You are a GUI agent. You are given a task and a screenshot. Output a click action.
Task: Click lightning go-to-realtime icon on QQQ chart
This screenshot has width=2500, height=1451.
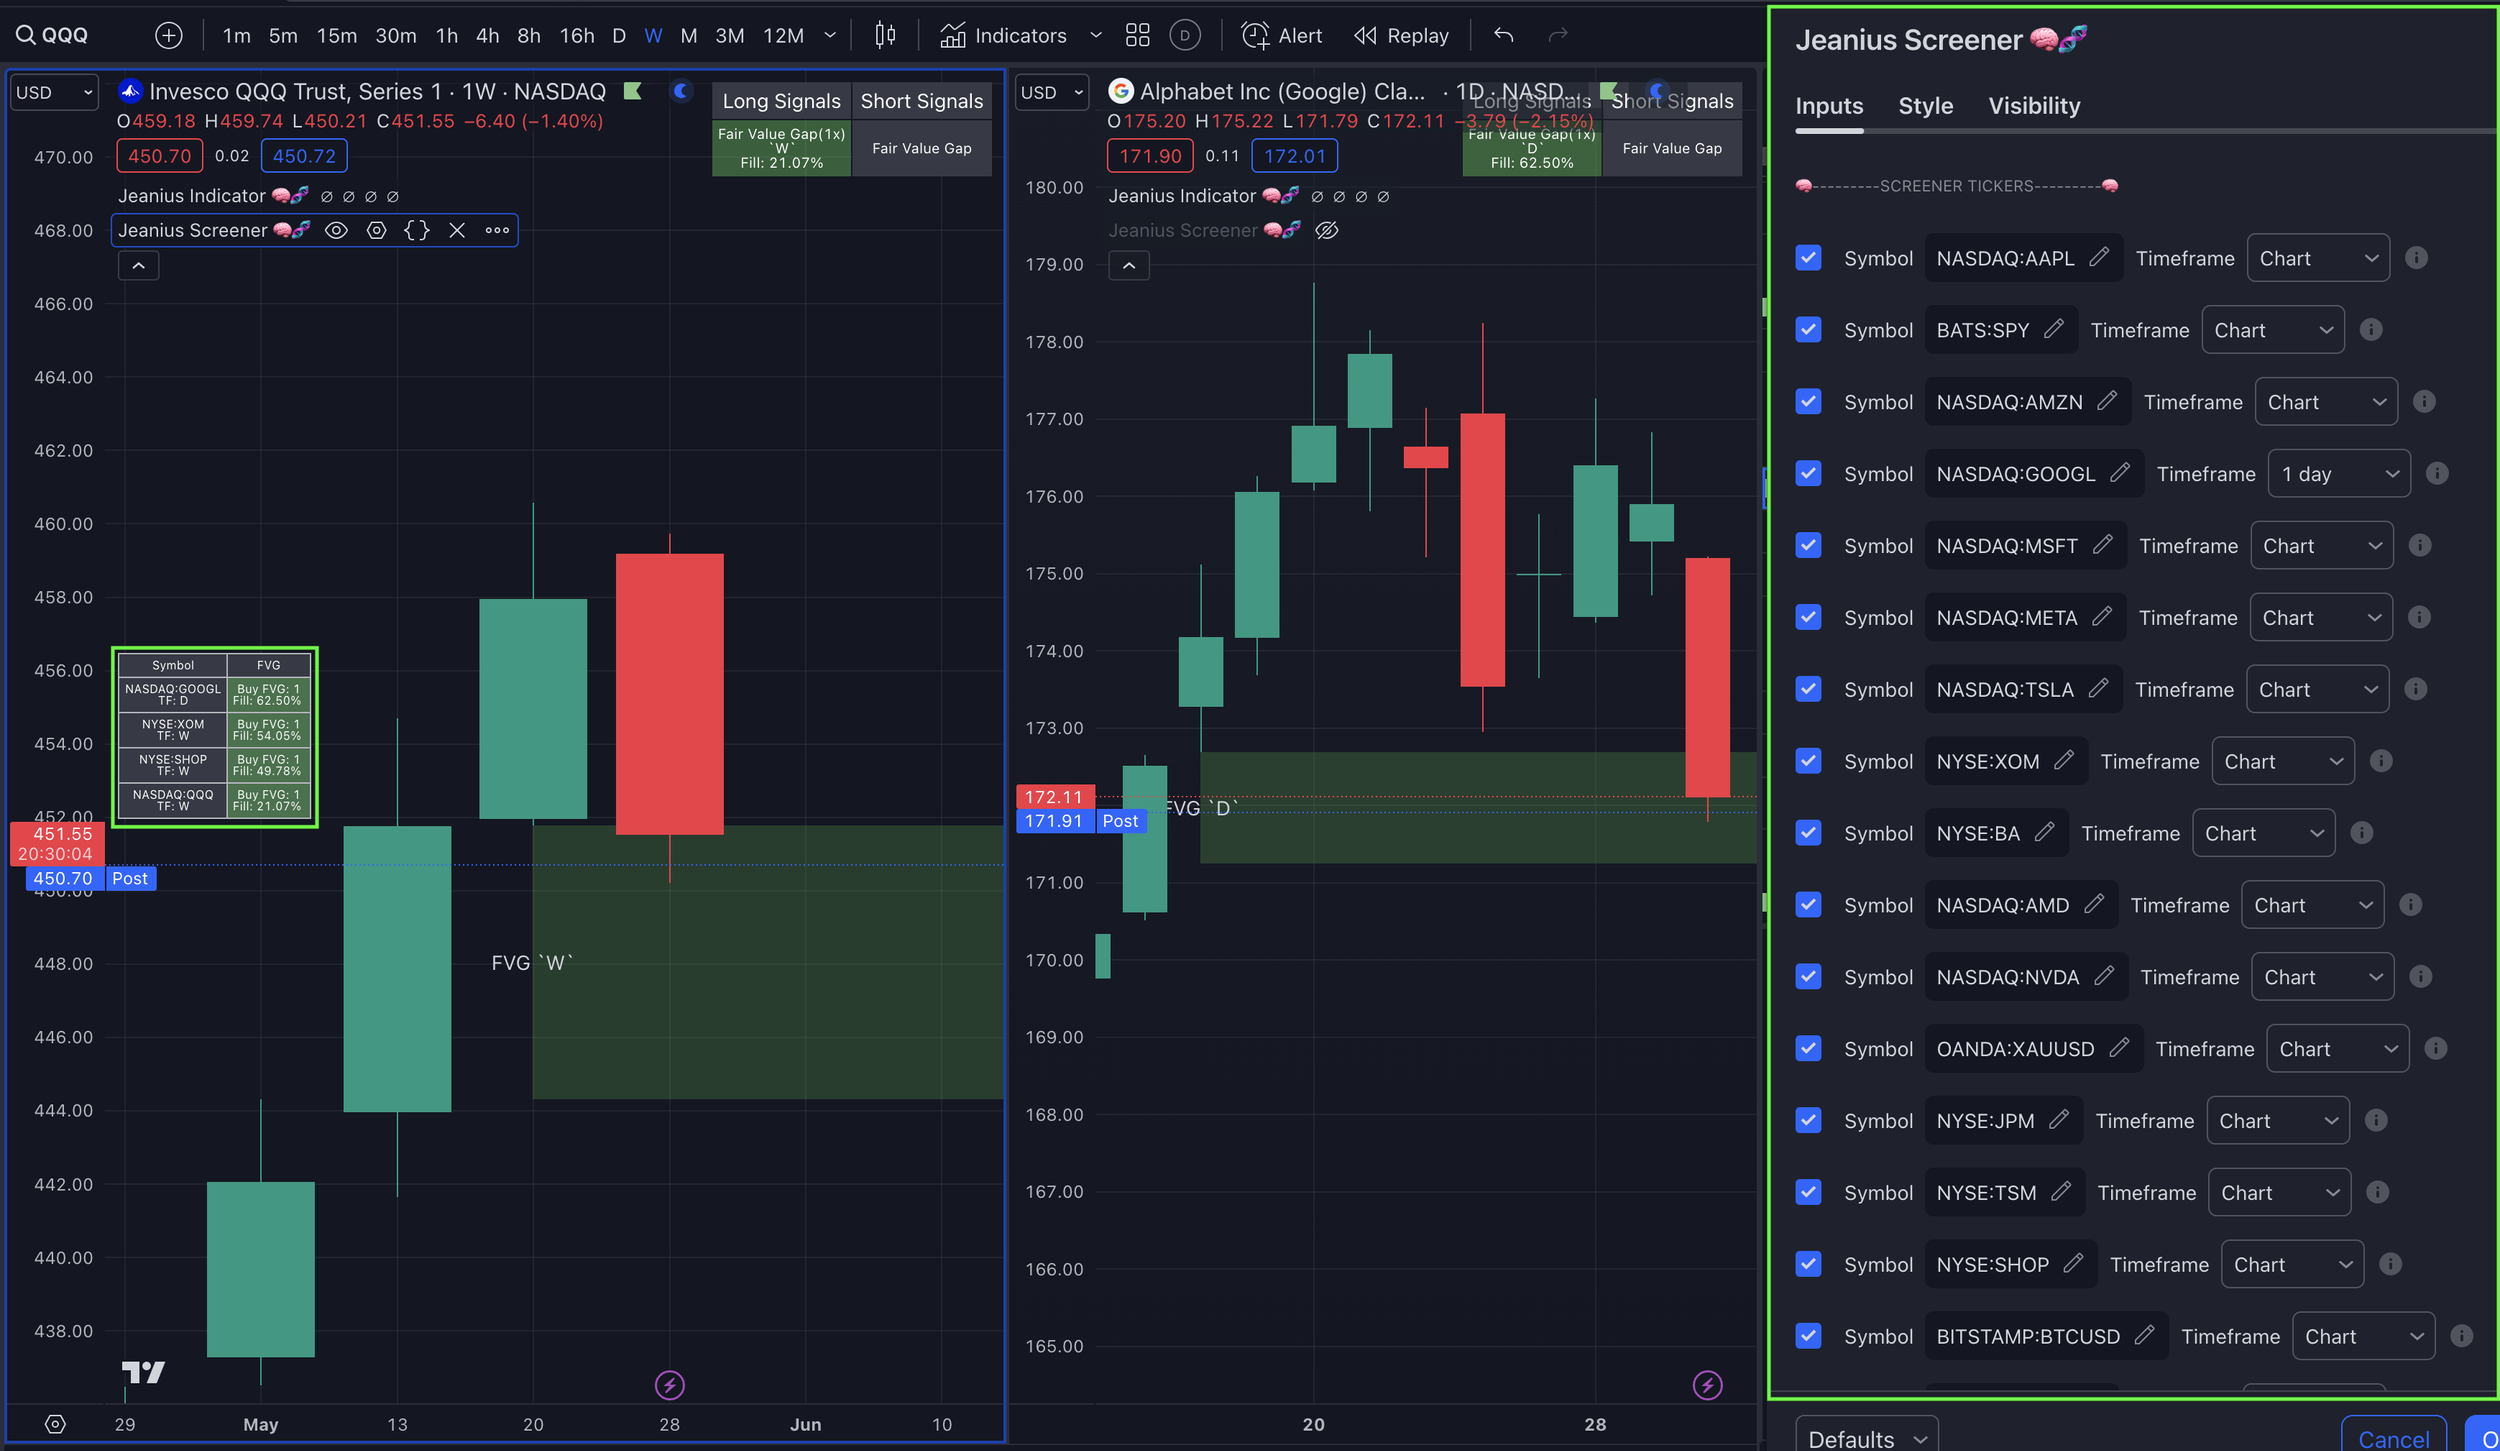coord(670,1385)
